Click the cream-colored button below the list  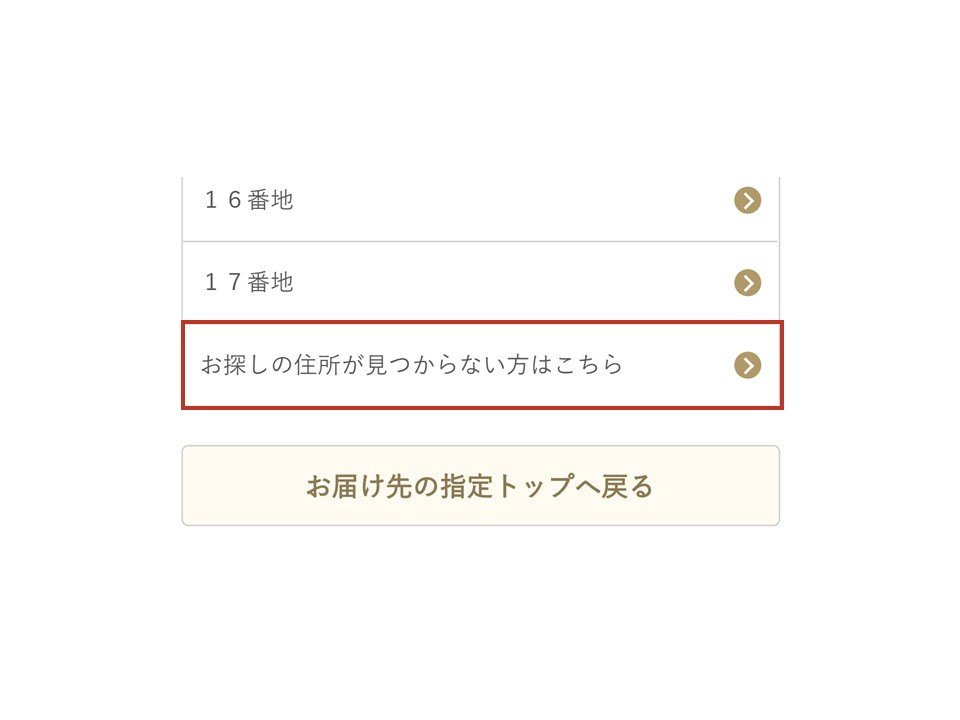[x=480, y=486]
